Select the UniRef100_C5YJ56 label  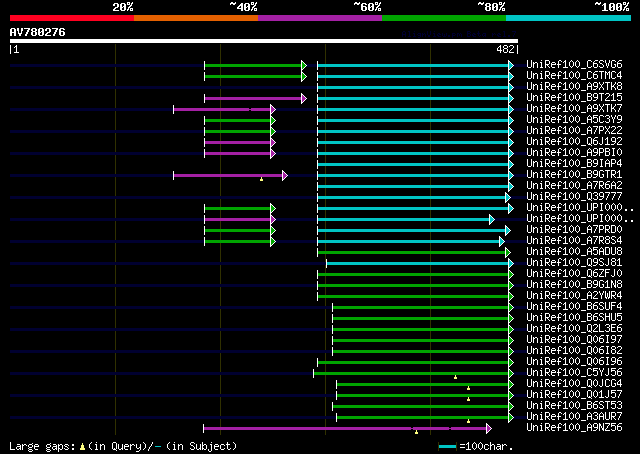click(574, 373)
